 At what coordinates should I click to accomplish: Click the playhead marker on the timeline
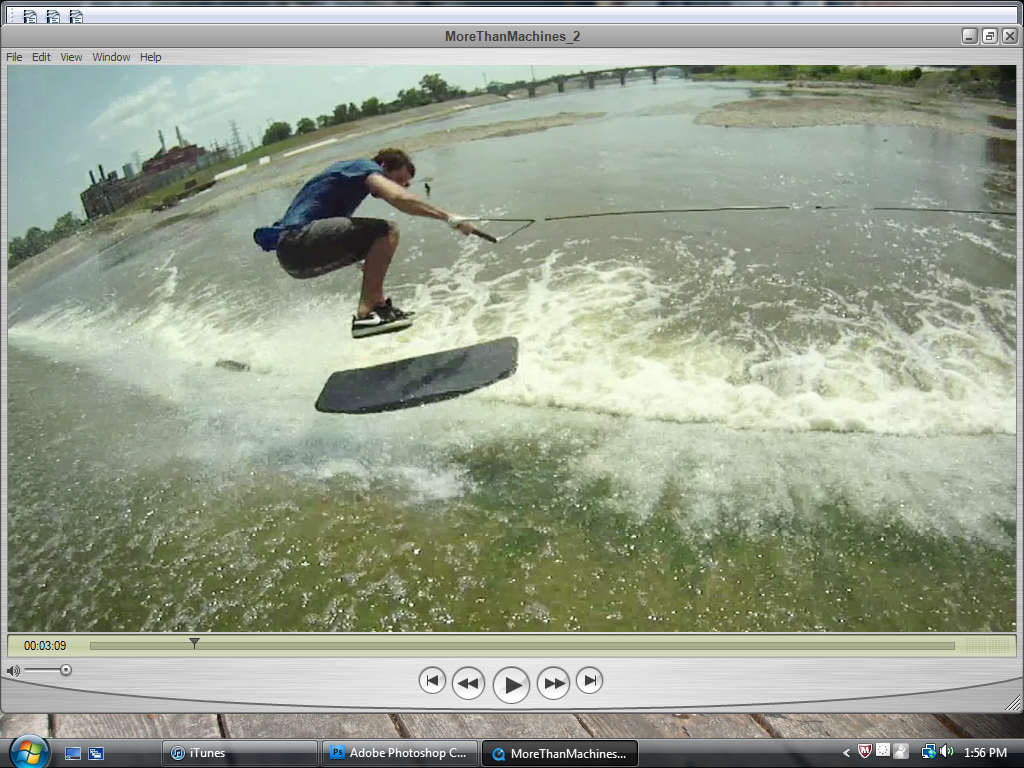[x=194, y=644]
